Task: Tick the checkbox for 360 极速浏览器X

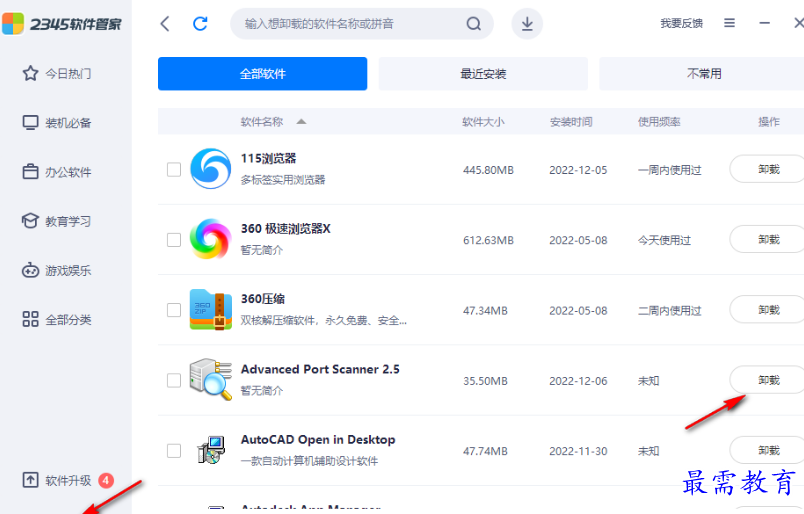Action: click(x=174, y=240)
